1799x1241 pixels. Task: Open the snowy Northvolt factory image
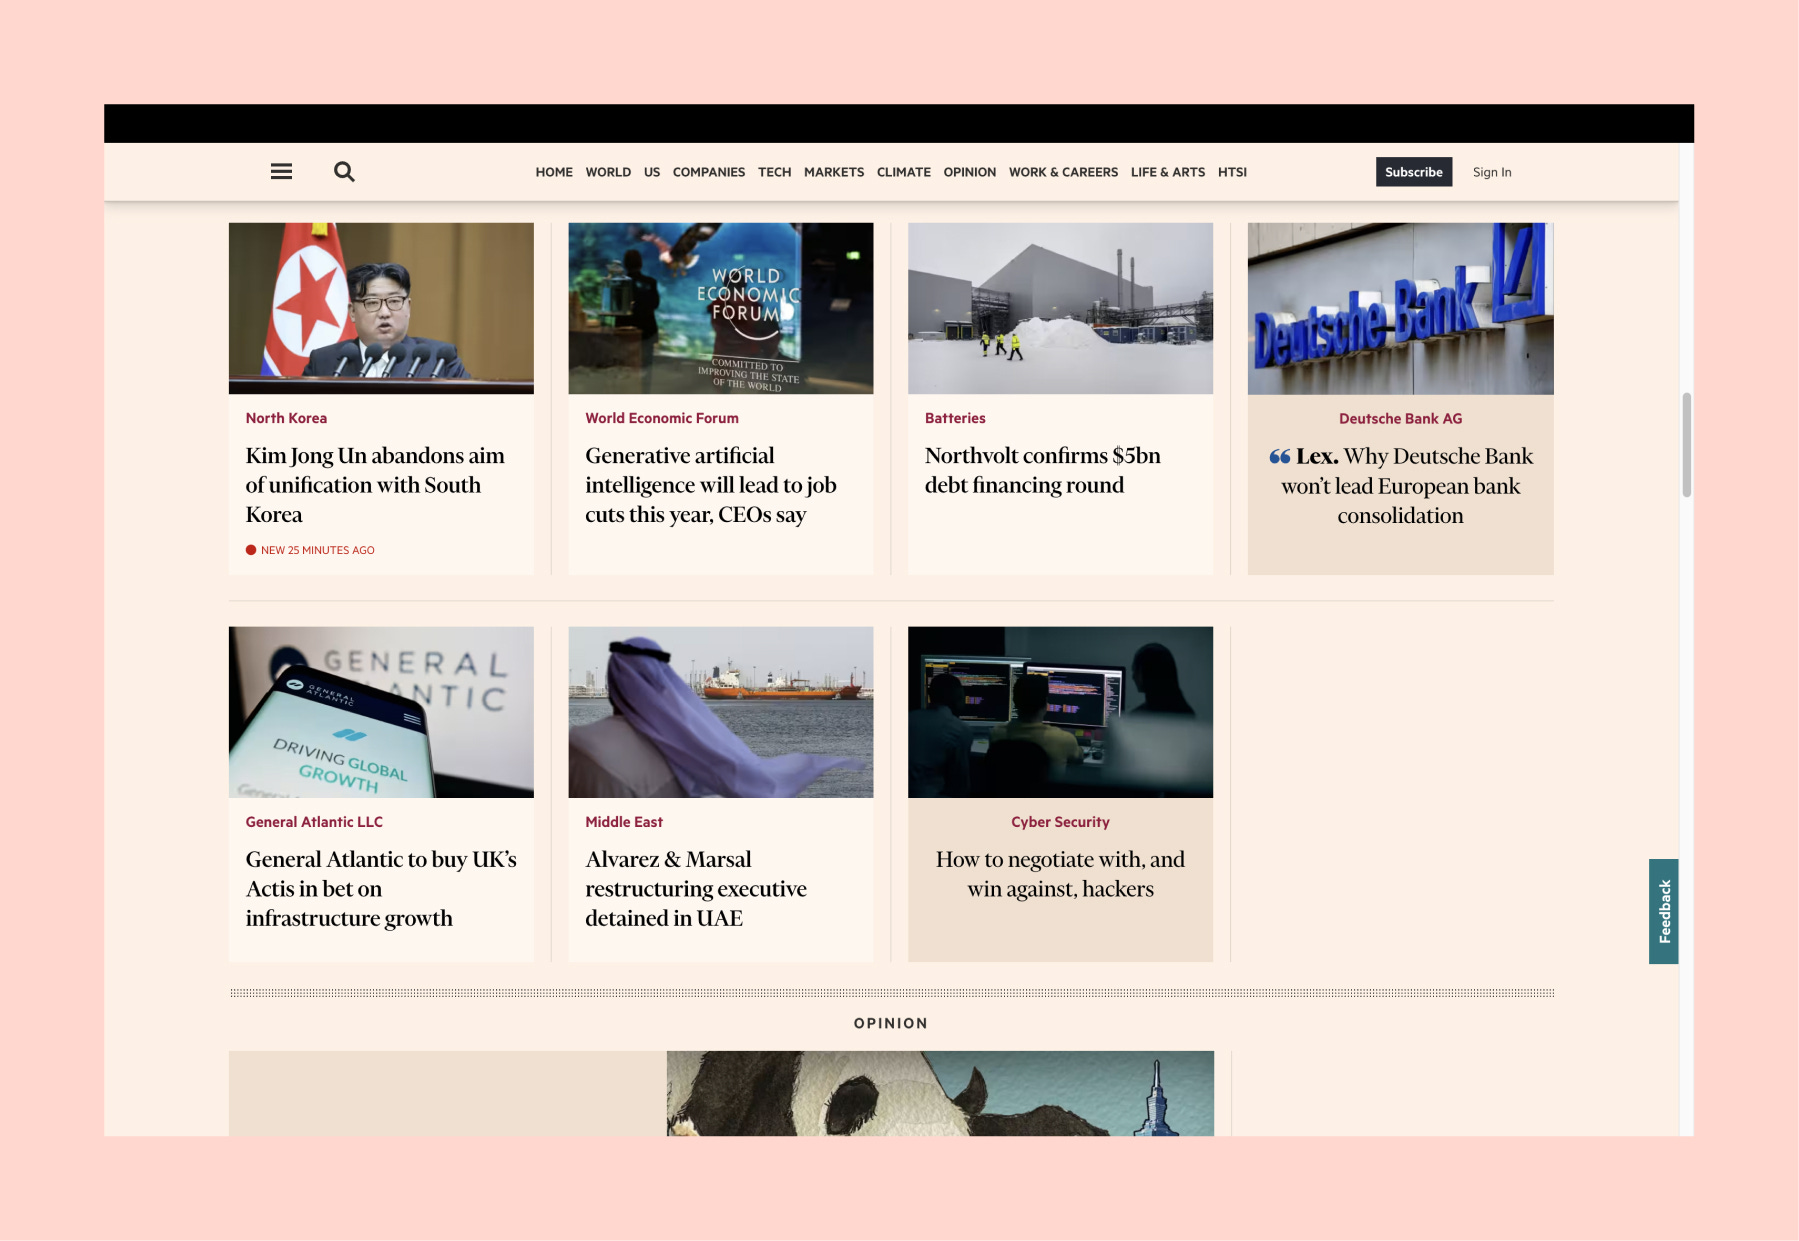1060,308
